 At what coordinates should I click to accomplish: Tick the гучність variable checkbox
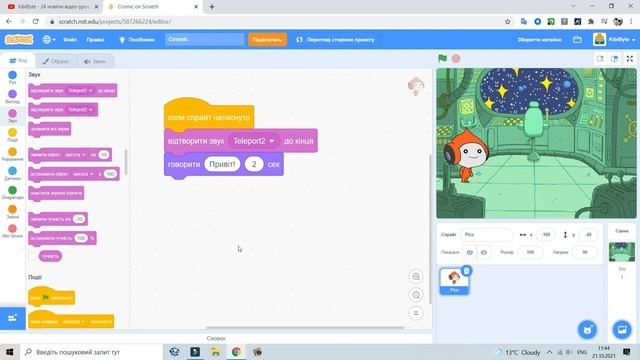click(x=32, y=256)
